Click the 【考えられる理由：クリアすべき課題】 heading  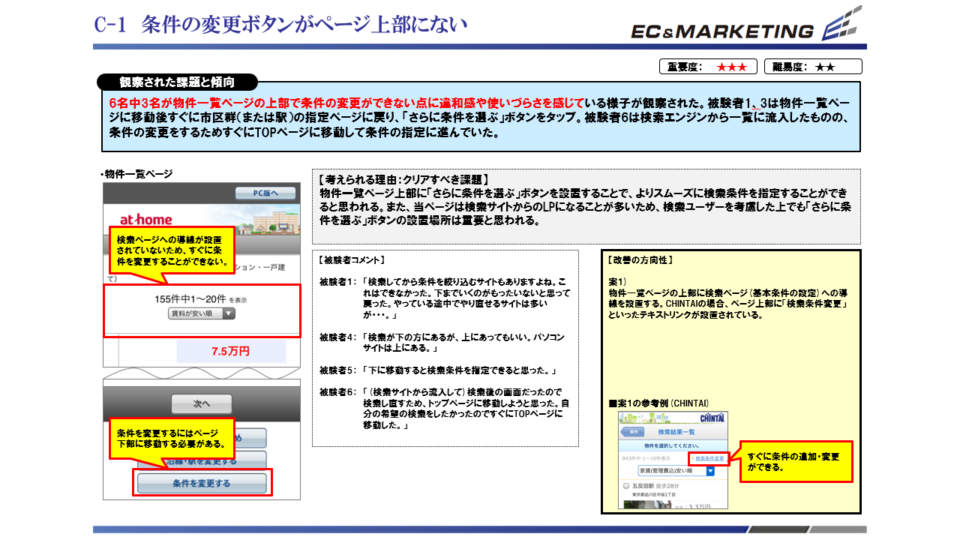coord(404,179)
